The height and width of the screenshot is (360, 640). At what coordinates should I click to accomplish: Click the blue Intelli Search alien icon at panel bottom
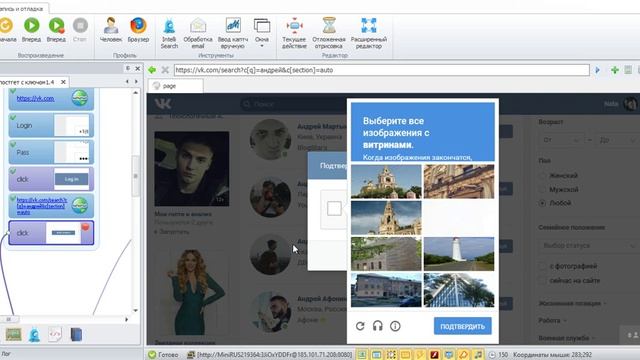(34, 335)
